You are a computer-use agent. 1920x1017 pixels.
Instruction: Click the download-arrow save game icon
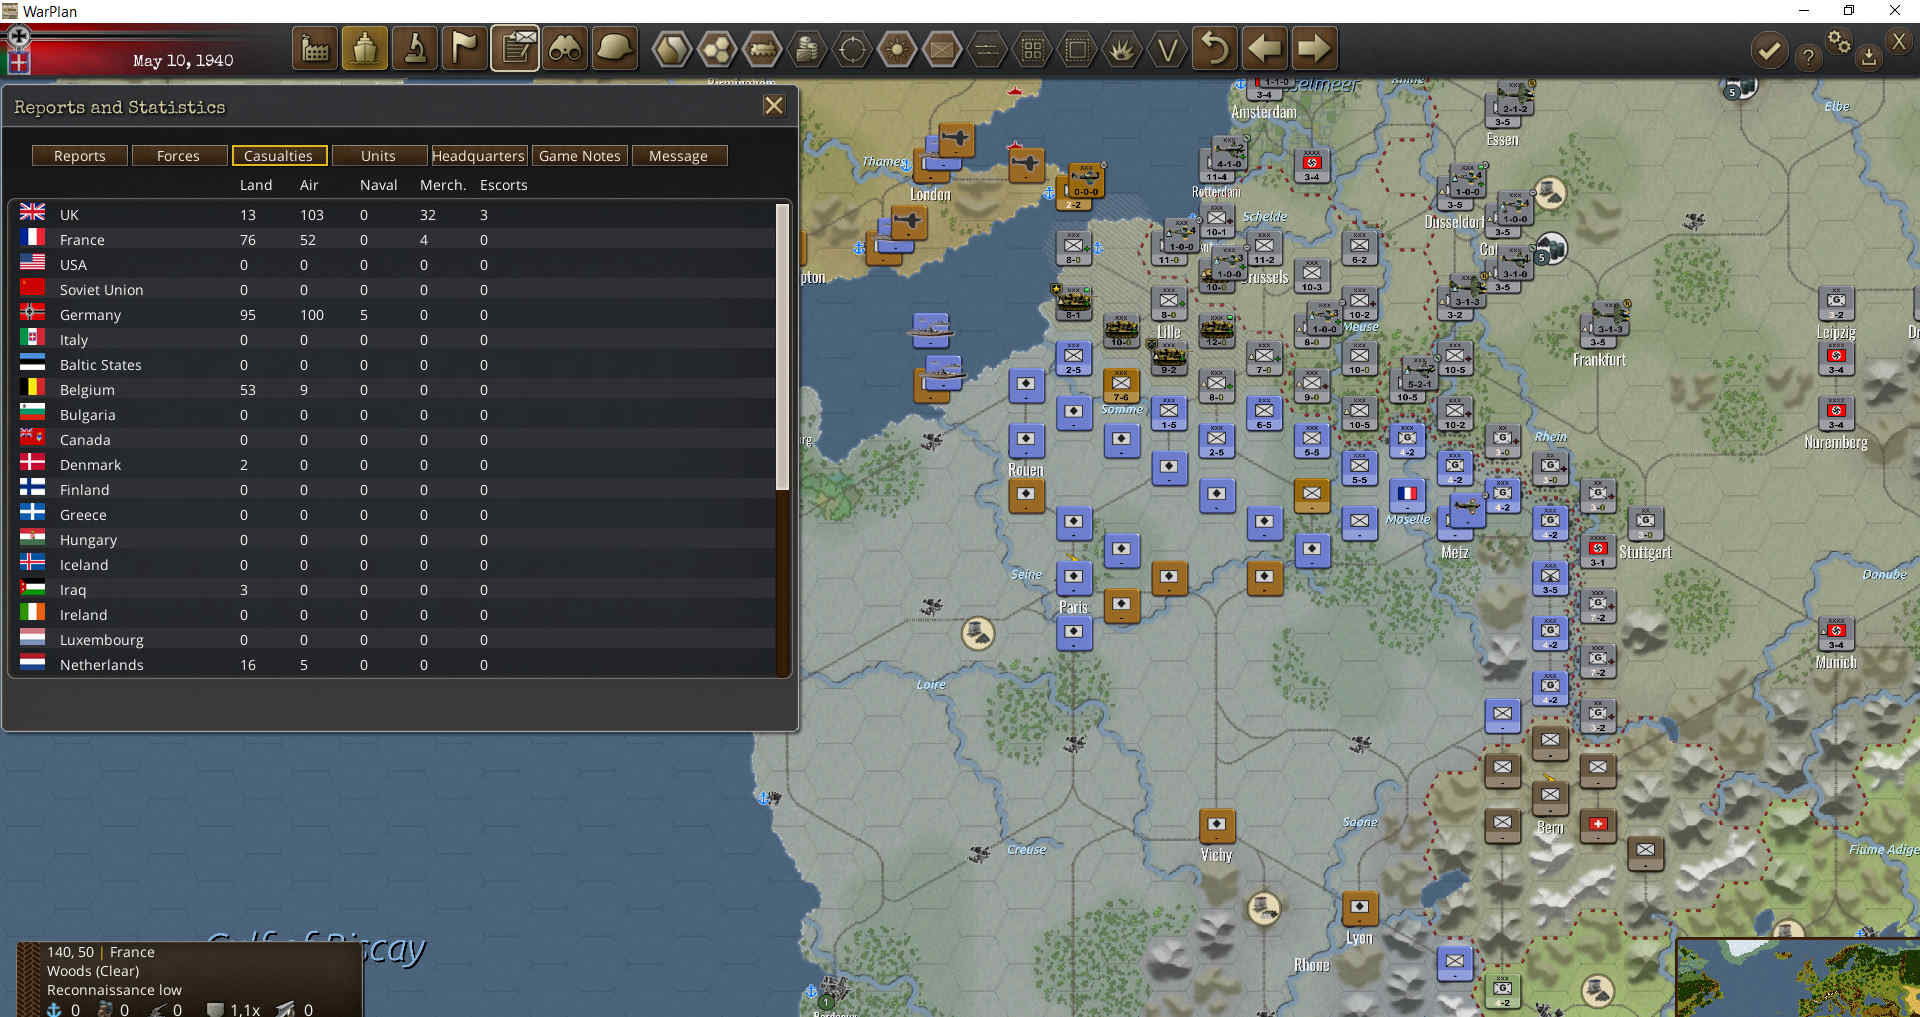coord(1868,57)
